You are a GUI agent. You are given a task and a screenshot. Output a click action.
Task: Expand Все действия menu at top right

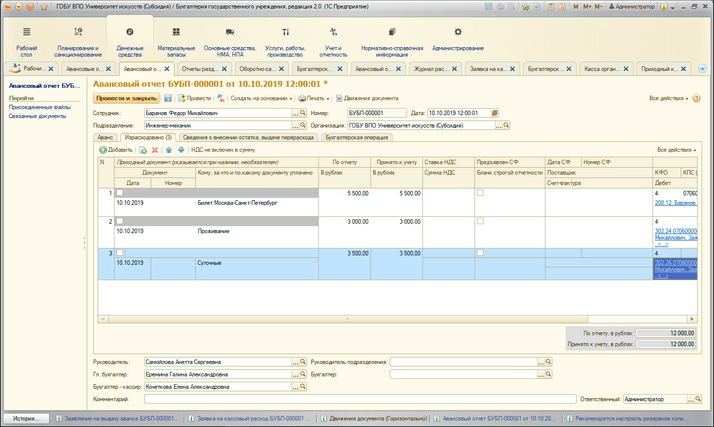pos(669,99)
